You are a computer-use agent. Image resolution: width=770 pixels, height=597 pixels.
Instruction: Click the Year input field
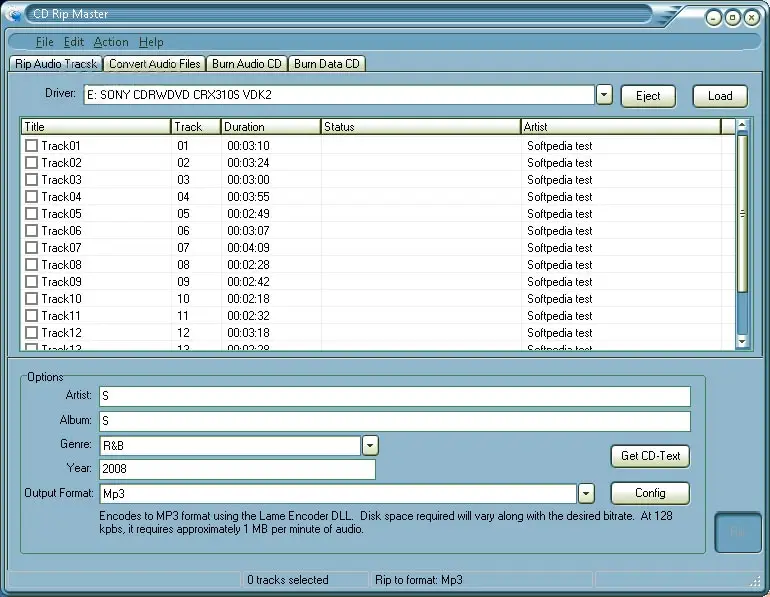237,469
